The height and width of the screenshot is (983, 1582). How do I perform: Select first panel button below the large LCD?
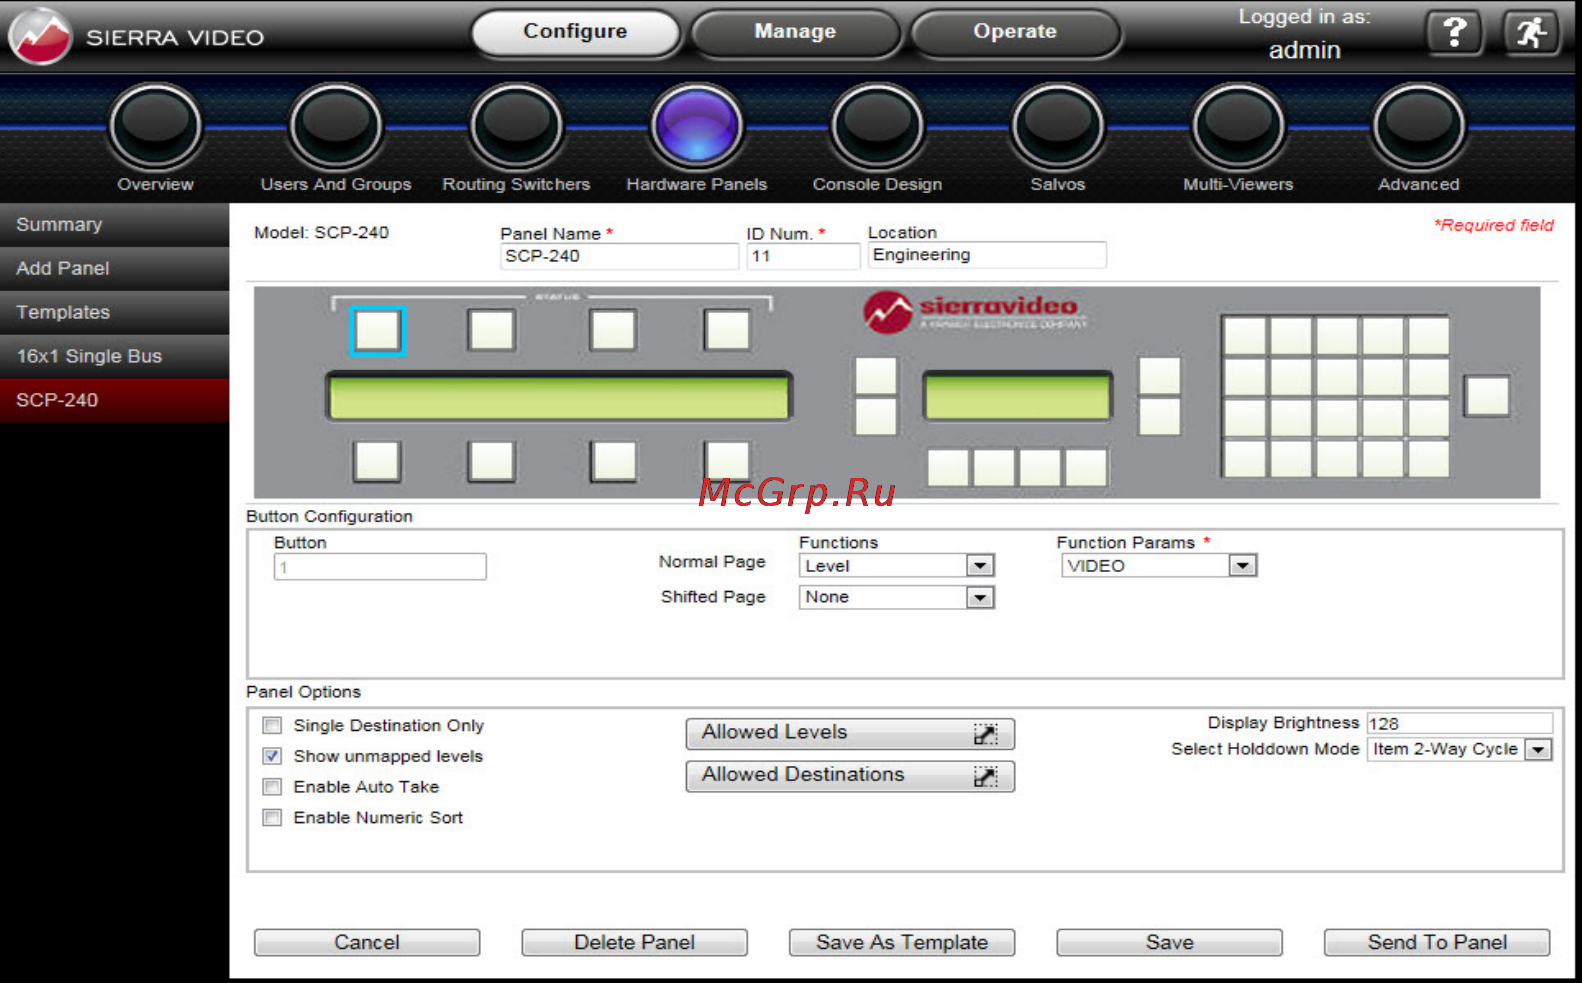coord(378,462)
